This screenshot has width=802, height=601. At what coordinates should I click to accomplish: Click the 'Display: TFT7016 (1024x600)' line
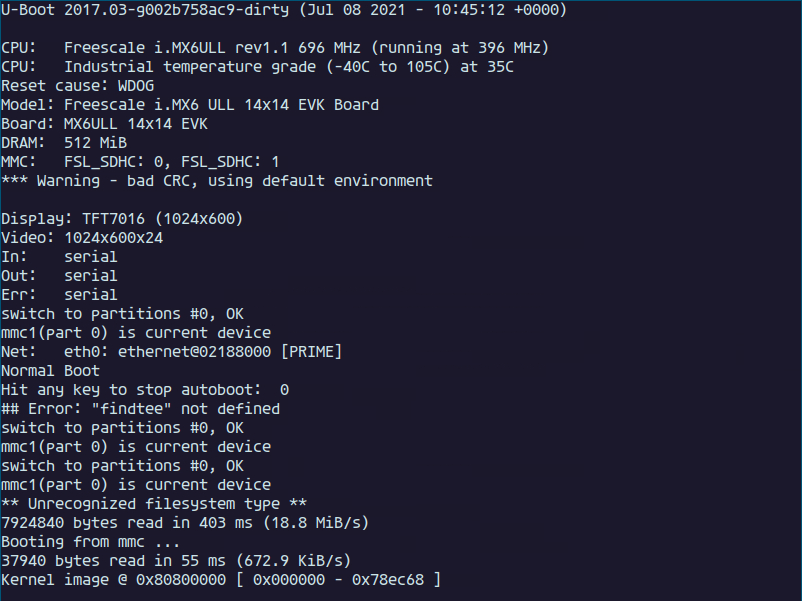[x=122, y=219]
